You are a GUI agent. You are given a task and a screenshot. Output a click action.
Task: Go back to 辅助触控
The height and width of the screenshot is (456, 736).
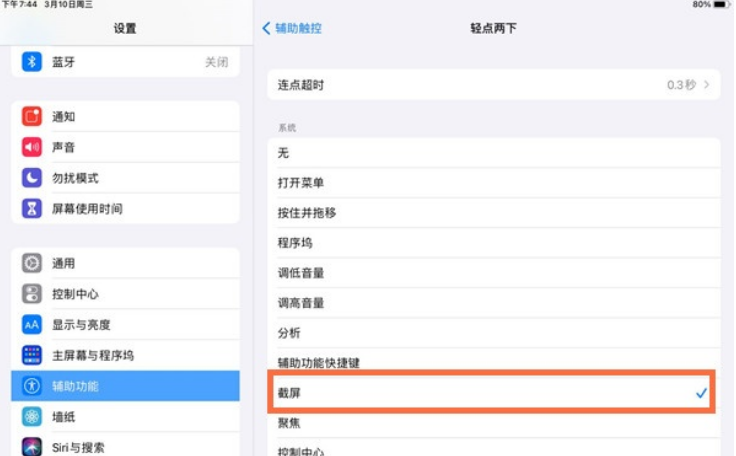pyautogui.click(x=291, y=29)
